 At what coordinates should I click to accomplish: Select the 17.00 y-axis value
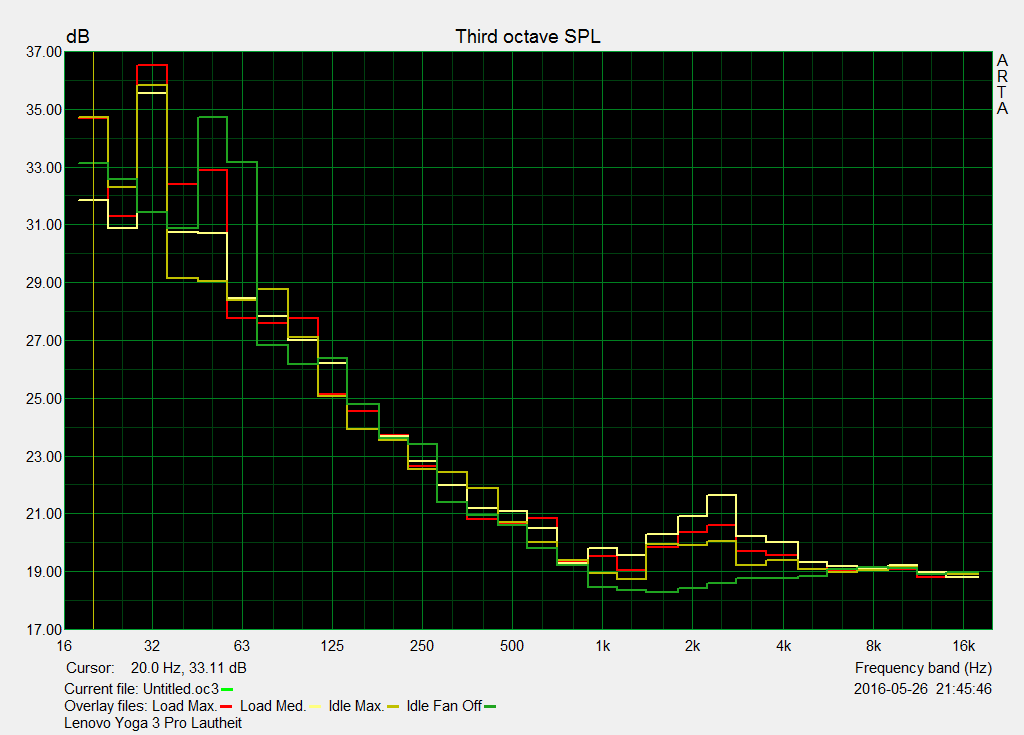click(x=44, y=630)
